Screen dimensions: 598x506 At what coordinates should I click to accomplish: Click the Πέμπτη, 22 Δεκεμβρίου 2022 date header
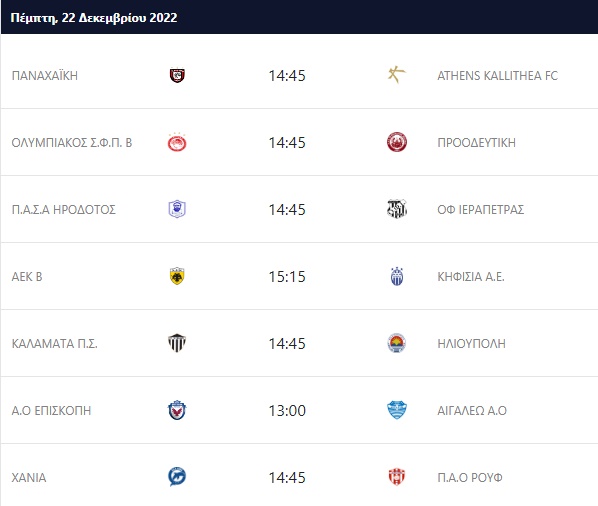[x=94, y=18]
